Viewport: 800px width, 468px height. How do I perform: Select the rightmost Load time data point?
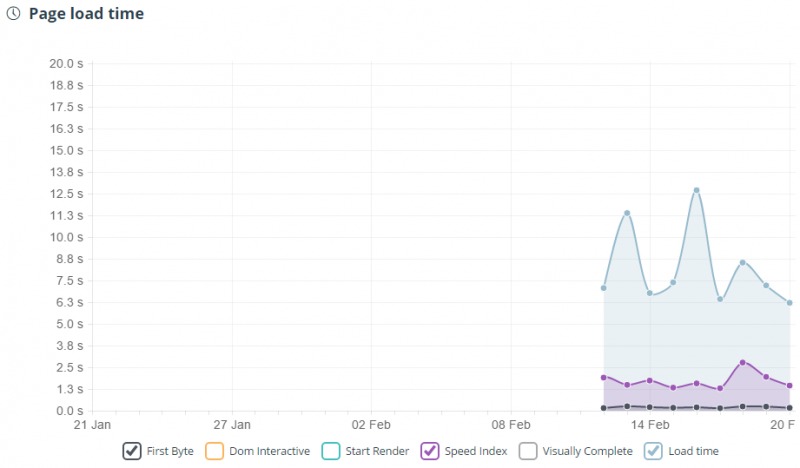click(x=790, y=303)
